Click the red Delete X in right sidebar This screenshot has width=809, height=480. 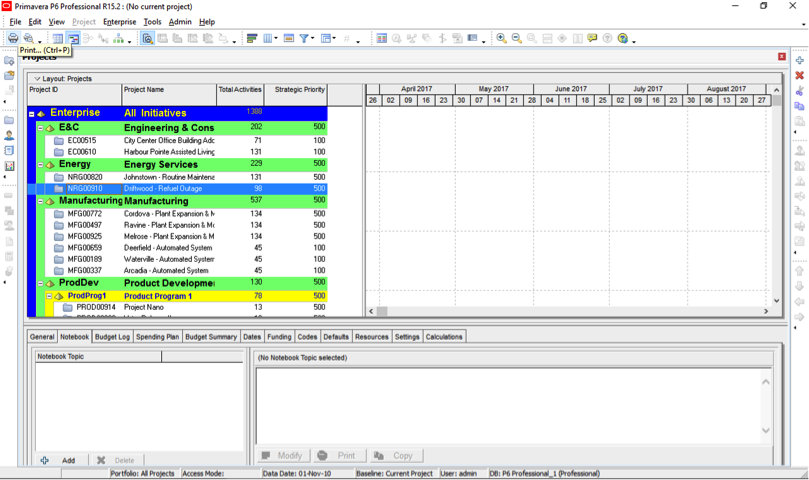tap(800, 75)
